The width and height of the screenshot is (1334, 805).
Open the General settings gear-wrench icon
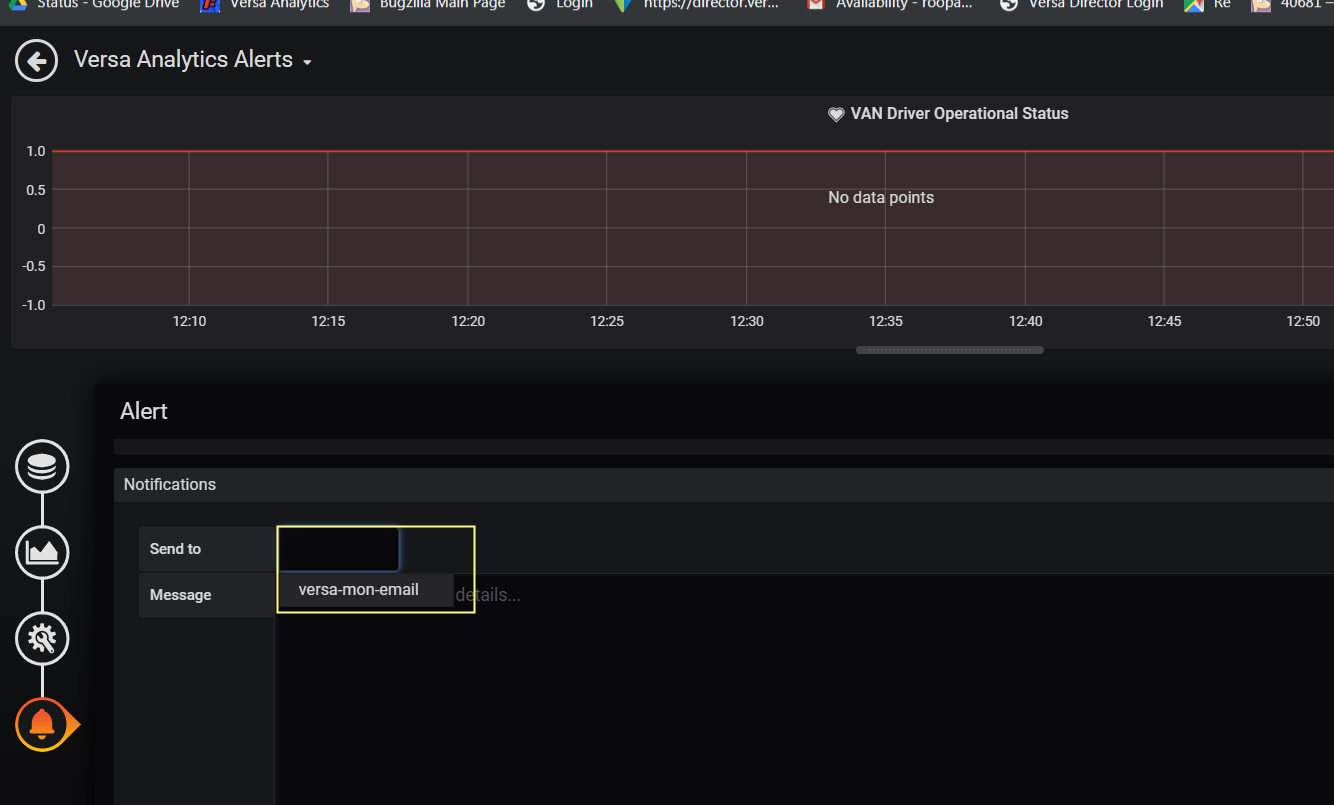click(x=42, y=638)
